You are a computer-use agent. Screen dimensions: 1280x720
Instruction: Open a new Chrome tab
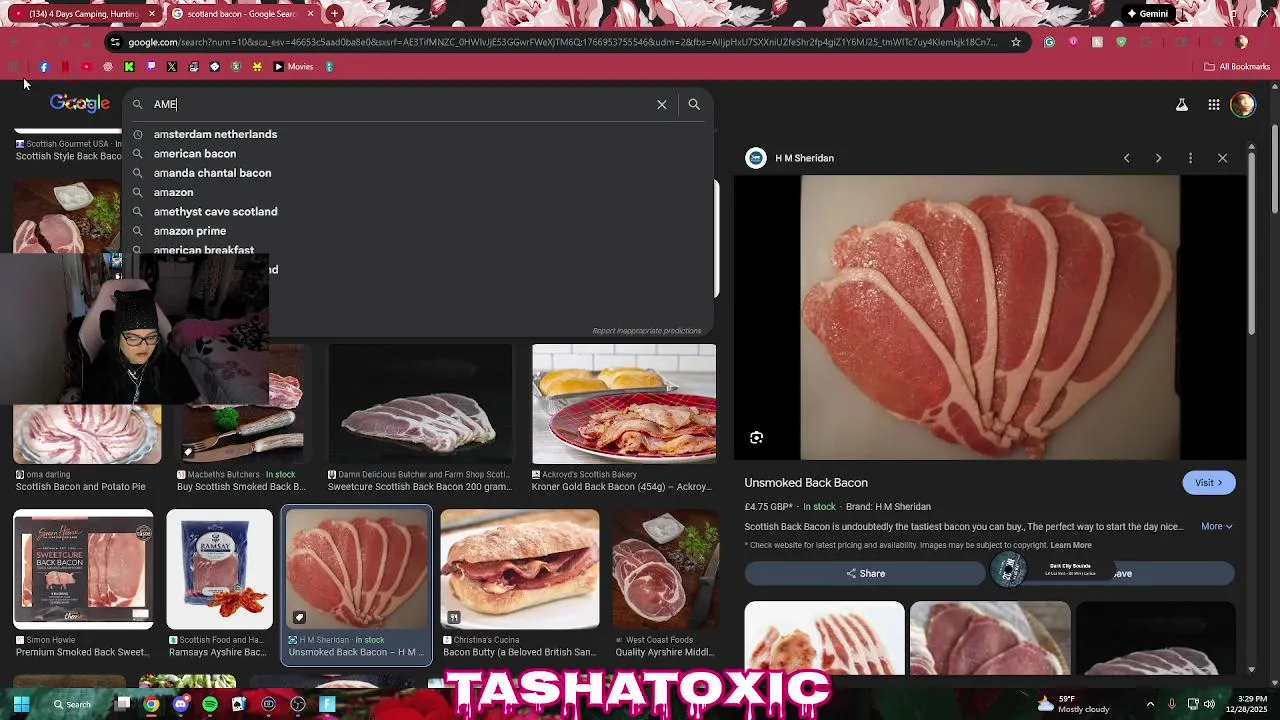click(x=334, y=14)
